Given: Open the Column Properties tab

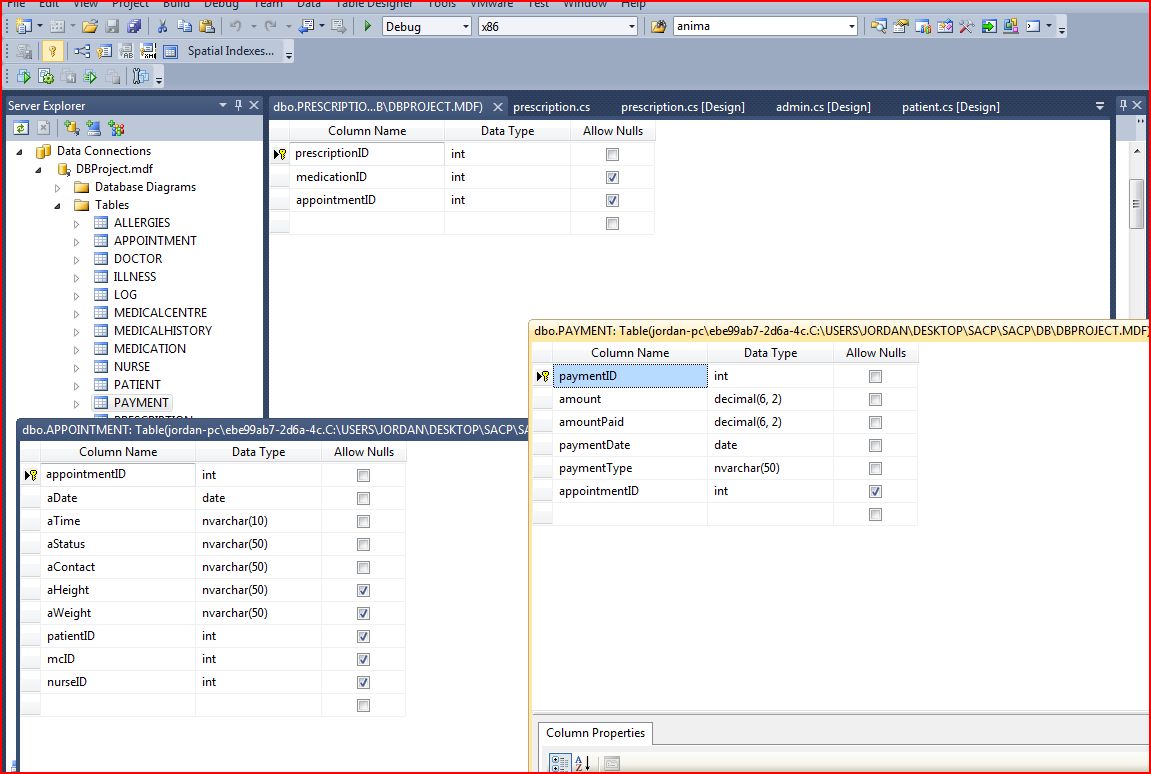Looking at the screenshot, I should point(595,733).
